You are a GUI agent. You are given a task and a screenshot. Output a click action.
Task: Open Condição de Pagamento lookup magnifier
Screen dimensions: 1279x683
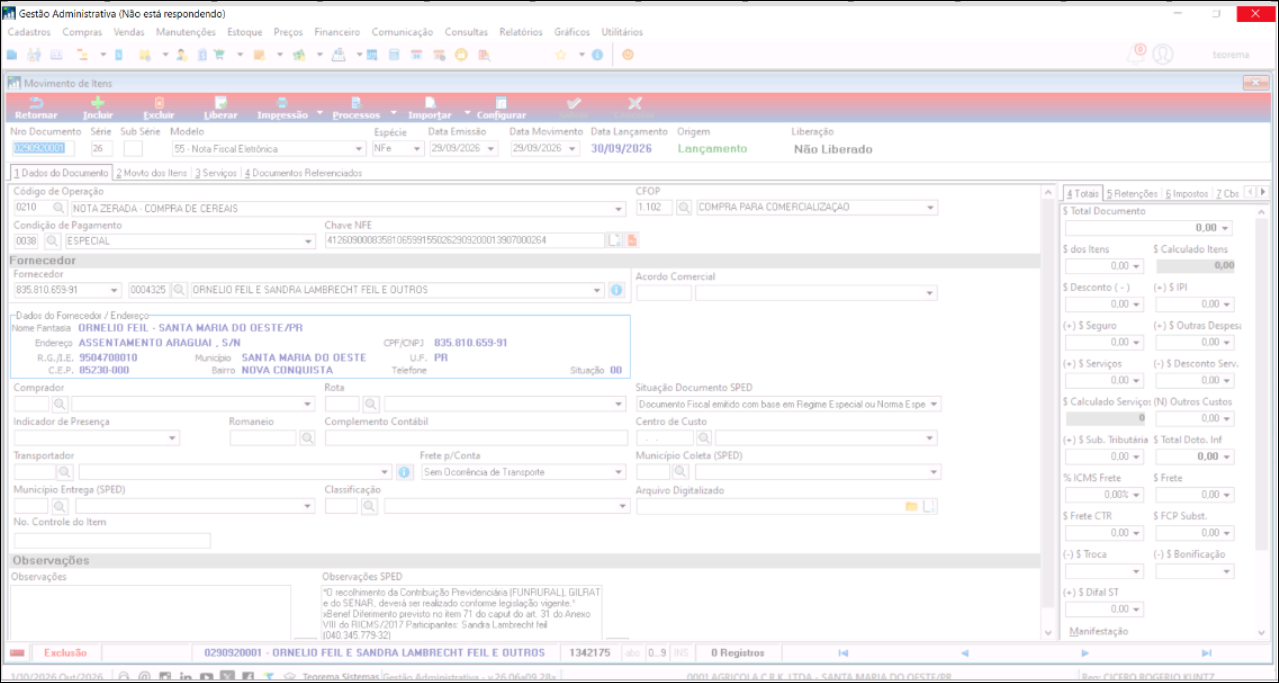point(52,241)
